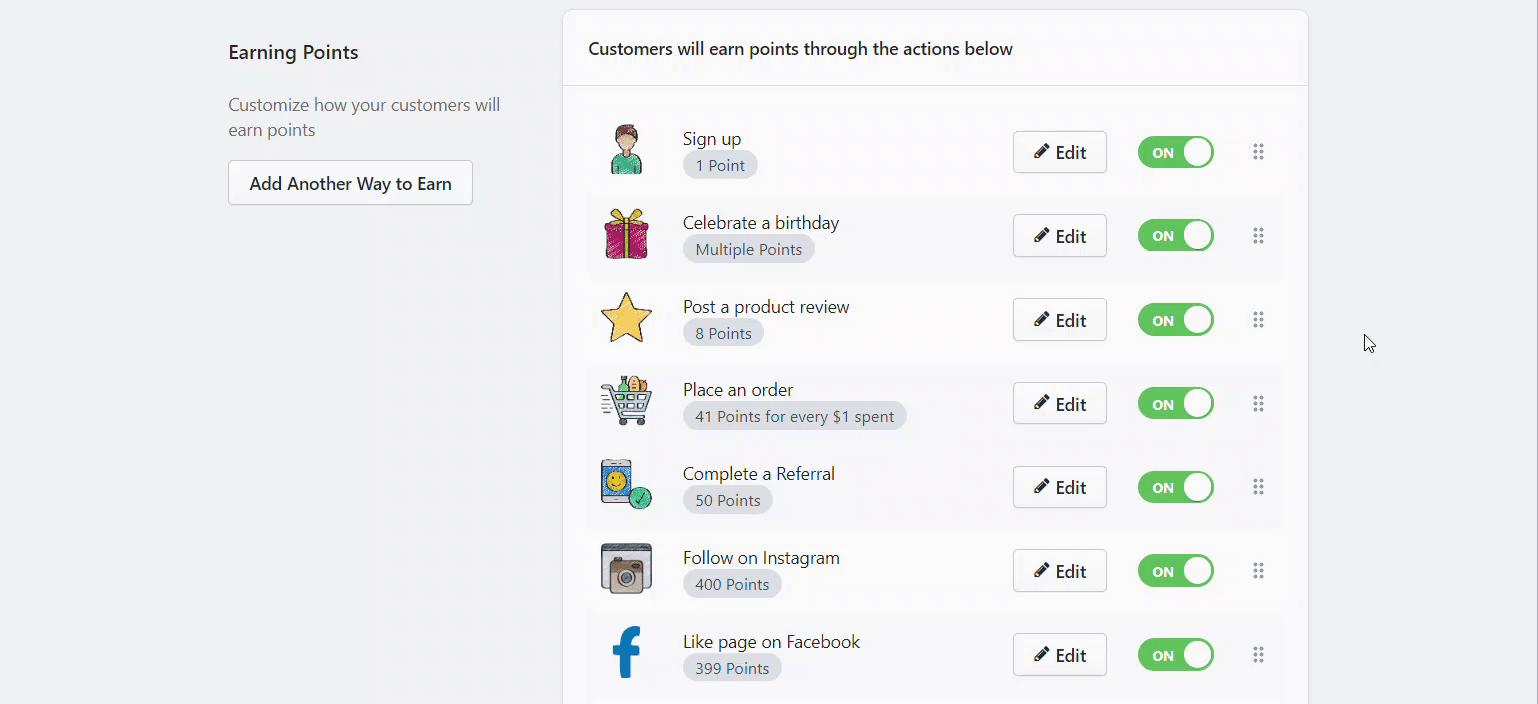Click the birthday gift box icon
This screenshot has height=704, width=1538.
pyautogui.click(x=626, y=234)
